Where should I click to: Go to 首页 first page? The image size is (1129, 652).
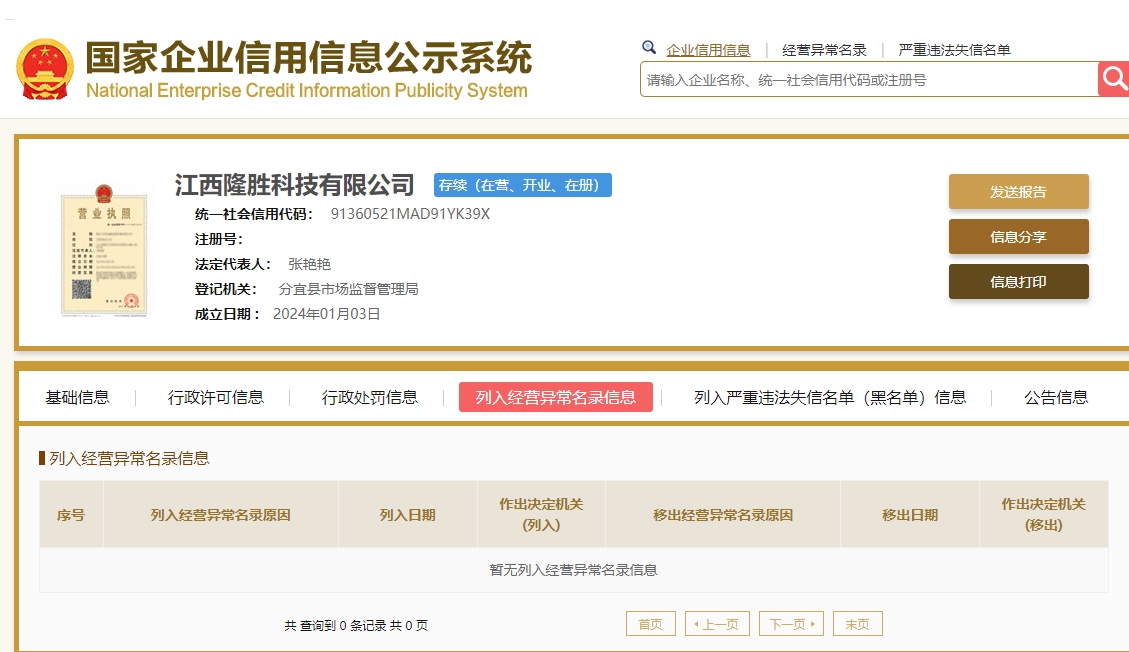651,624
